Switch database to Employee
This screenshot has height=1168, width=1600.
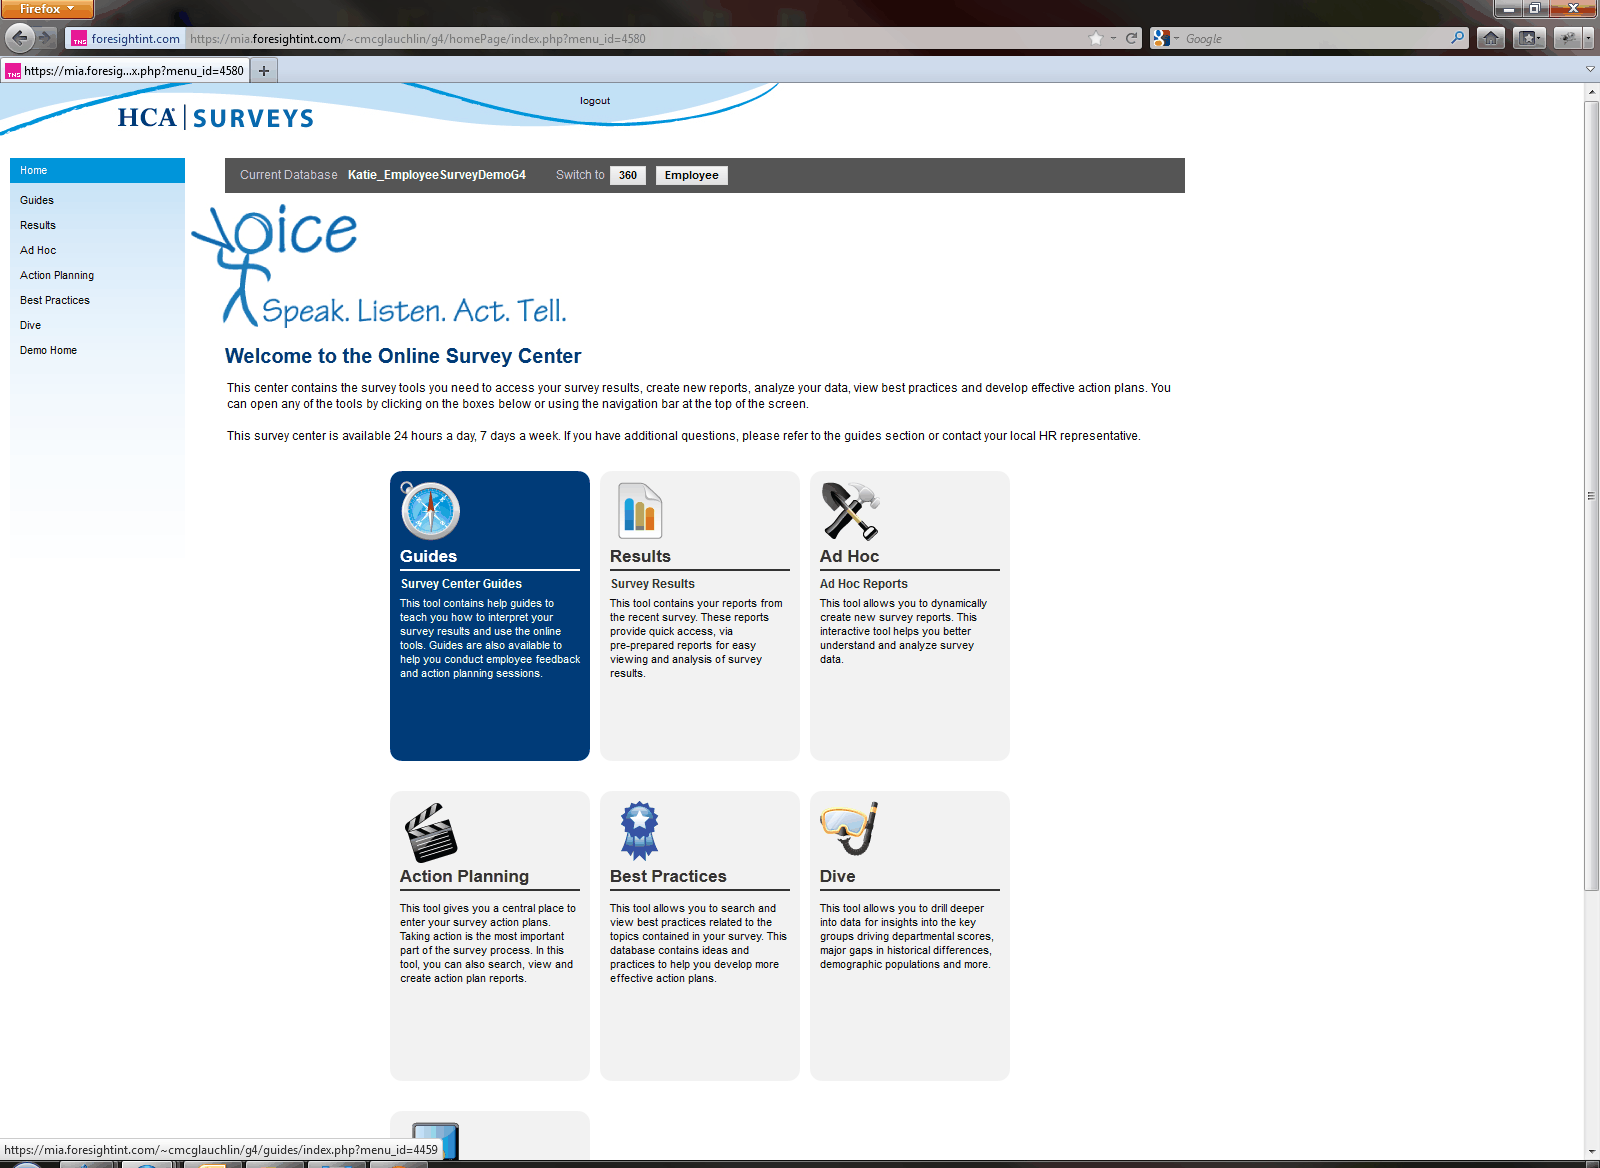point(692,175)
